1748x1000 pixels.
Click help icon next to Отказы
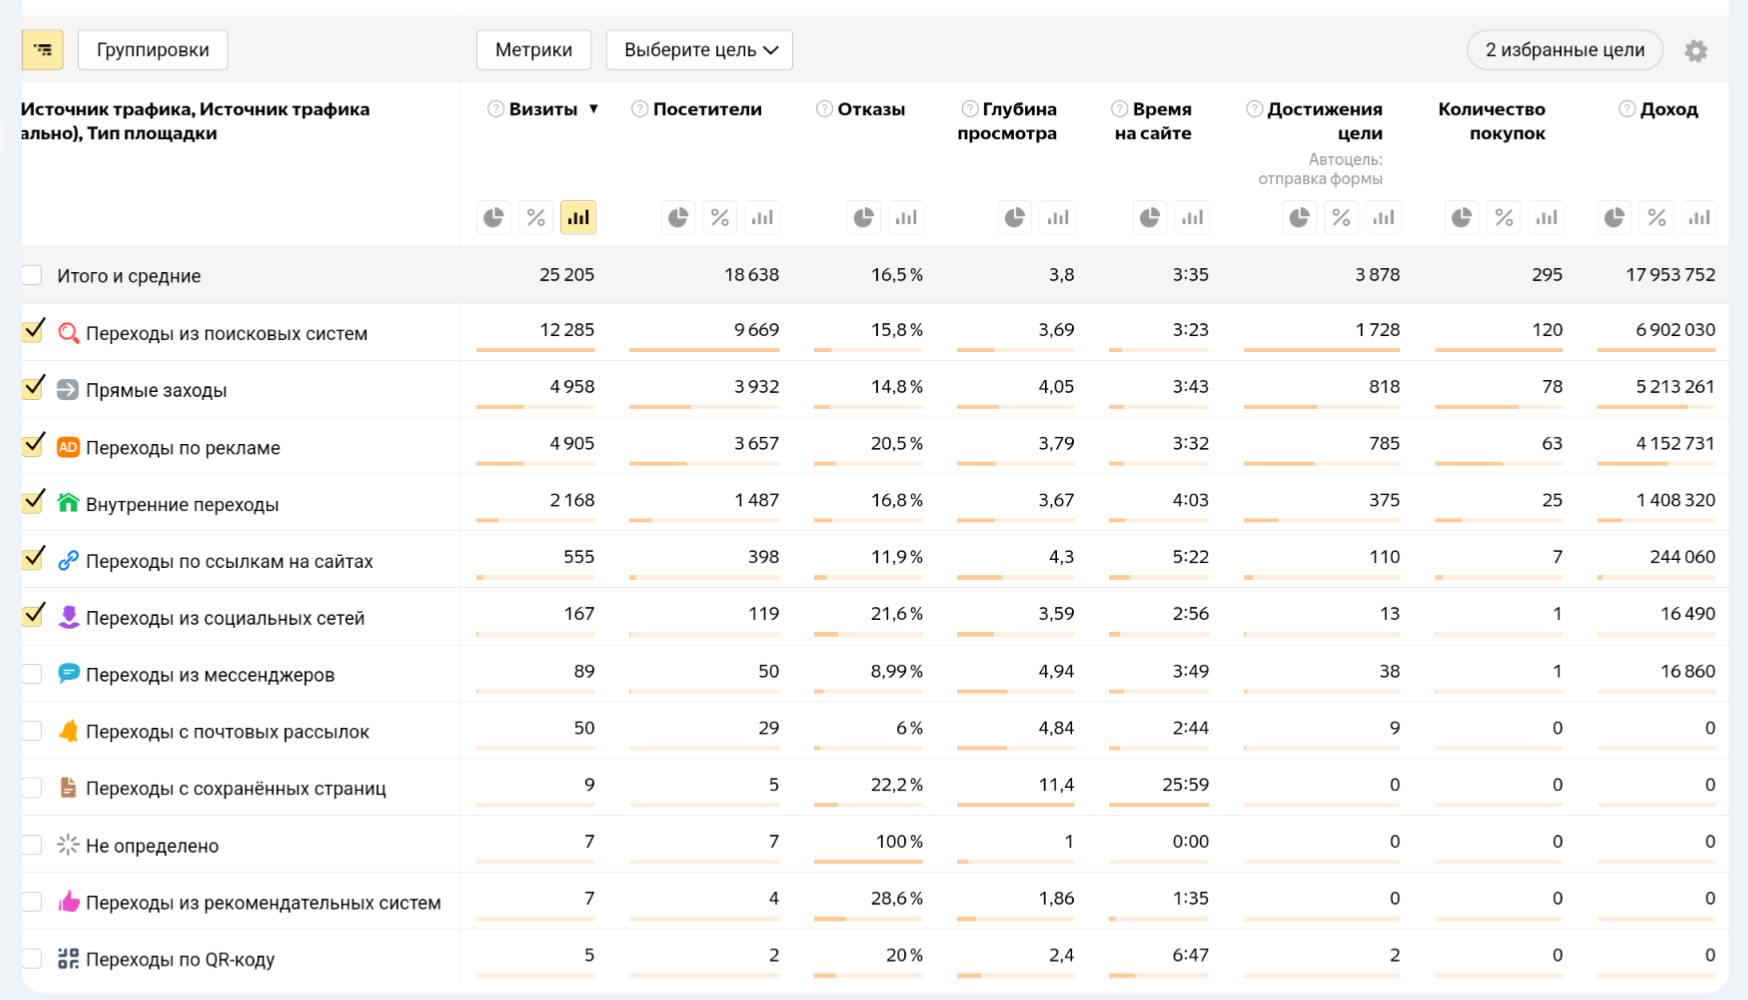(x=824, y=109)
